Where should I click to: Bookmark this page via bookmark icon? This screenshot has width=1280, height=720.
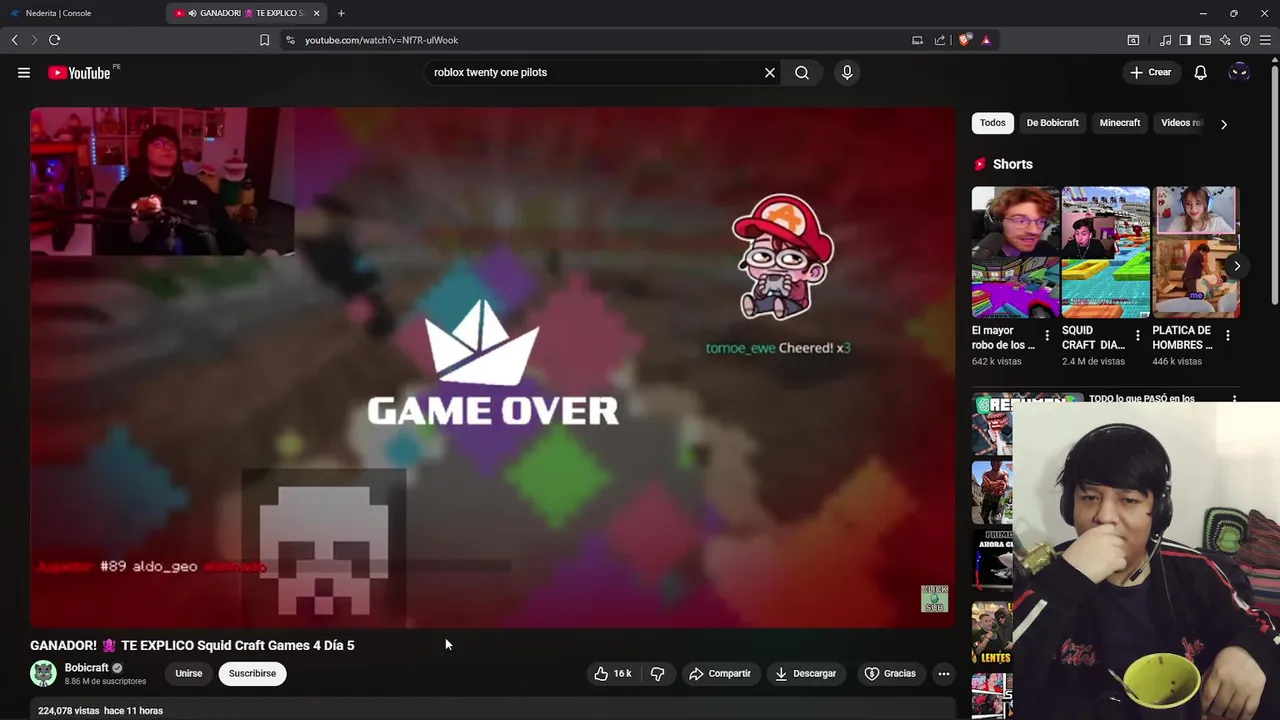point(264,40)
